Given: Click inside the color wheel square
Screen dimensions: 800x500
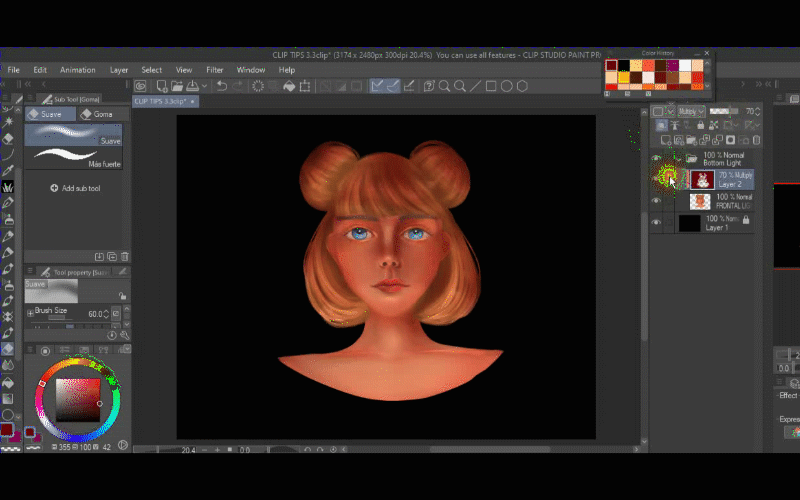Looking at the screenshot, I should (76, 400).
